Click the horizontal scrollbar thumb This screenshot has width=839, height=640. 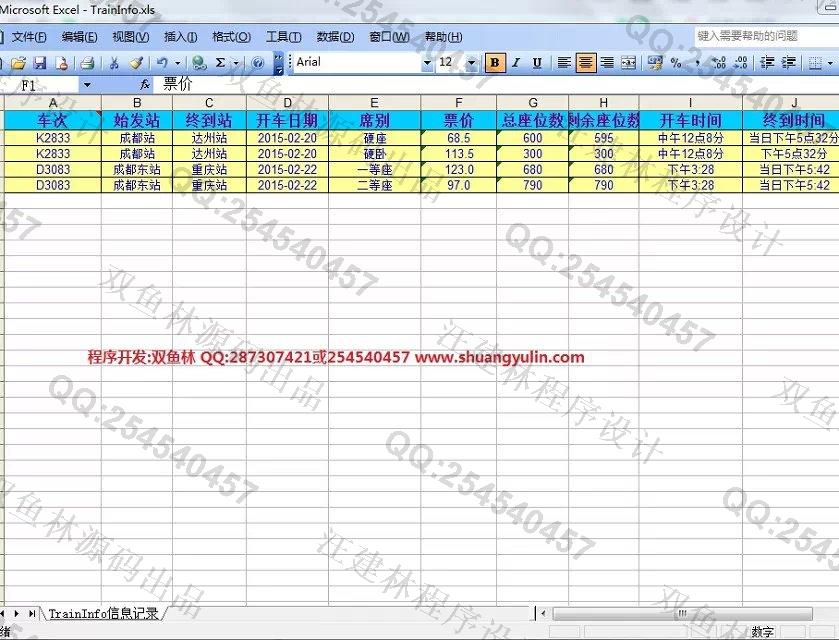point(682,614)
